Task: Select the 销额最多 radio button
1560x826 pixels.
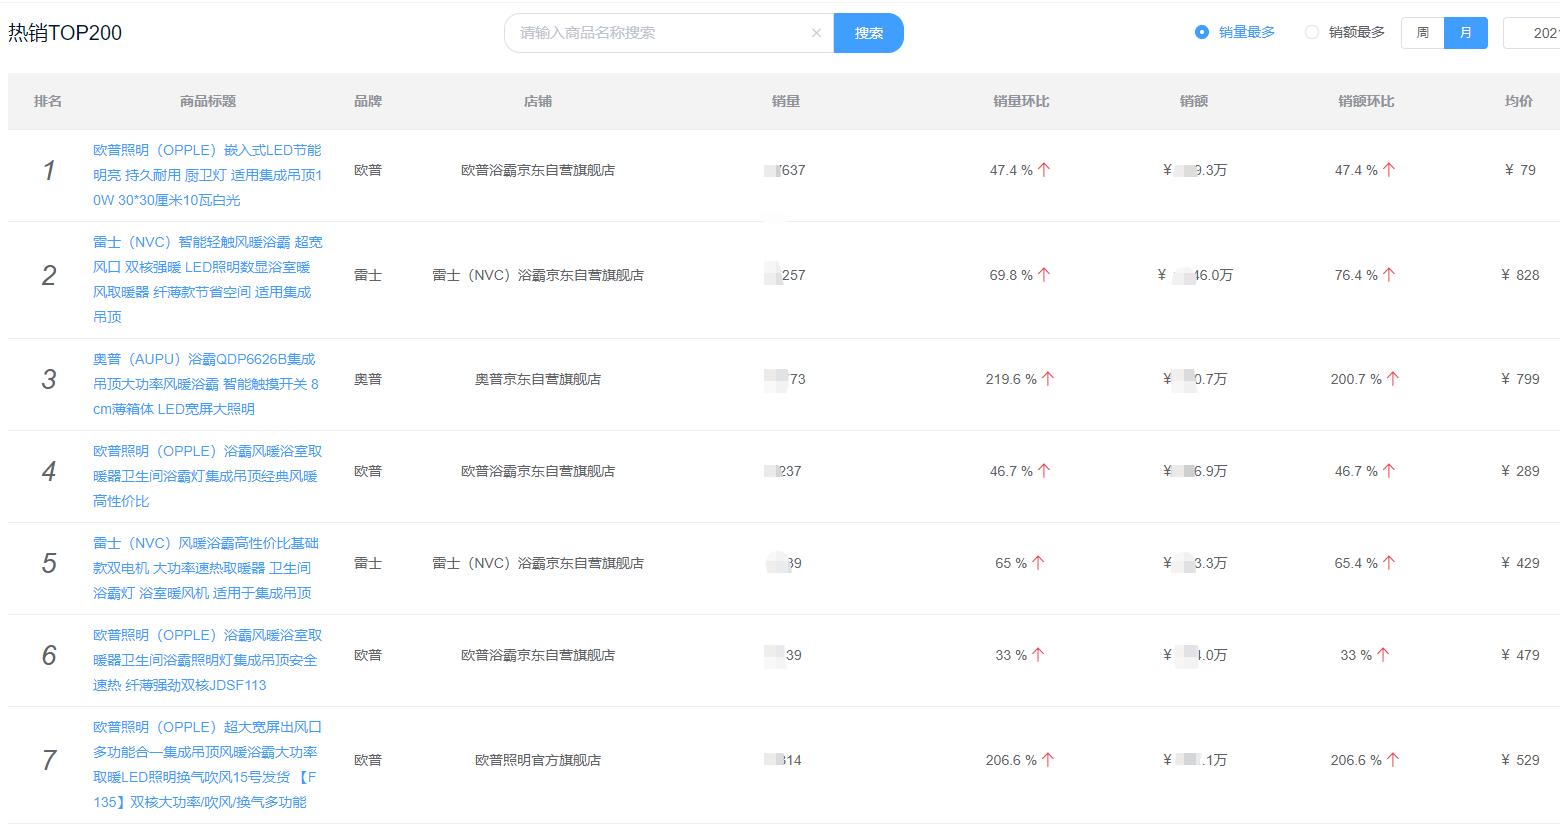Action: 1311,32
